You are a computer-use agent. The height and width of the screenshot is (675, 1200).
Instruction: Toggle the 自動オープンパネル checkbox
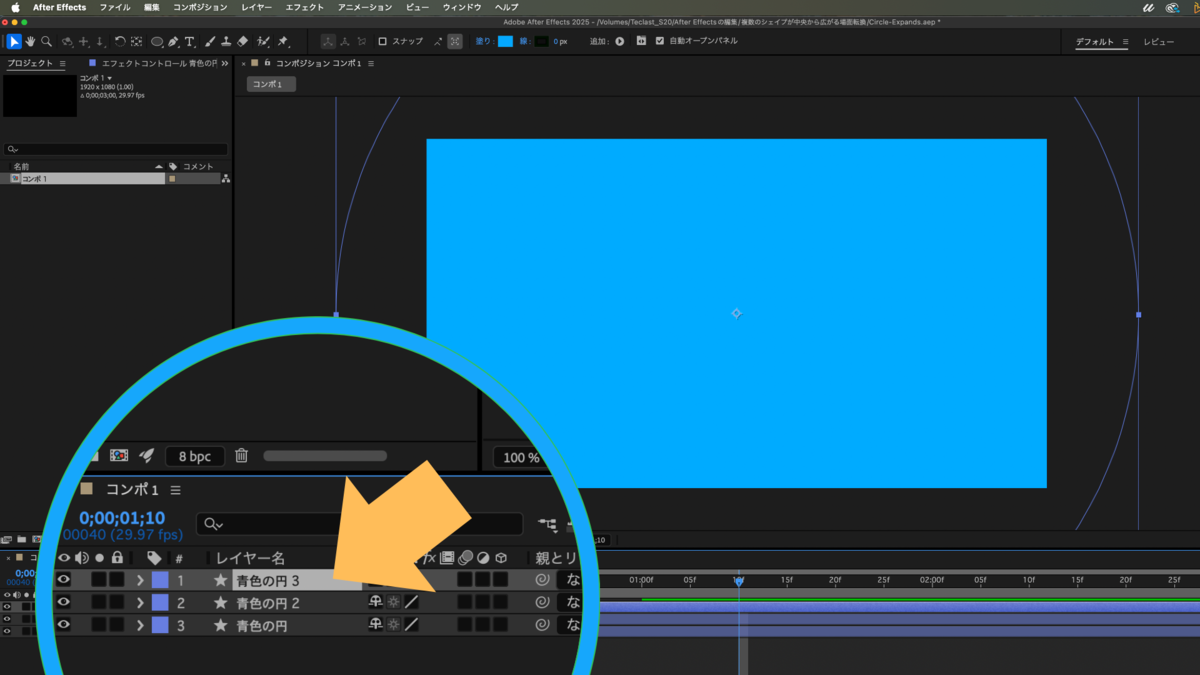point(659,41)
